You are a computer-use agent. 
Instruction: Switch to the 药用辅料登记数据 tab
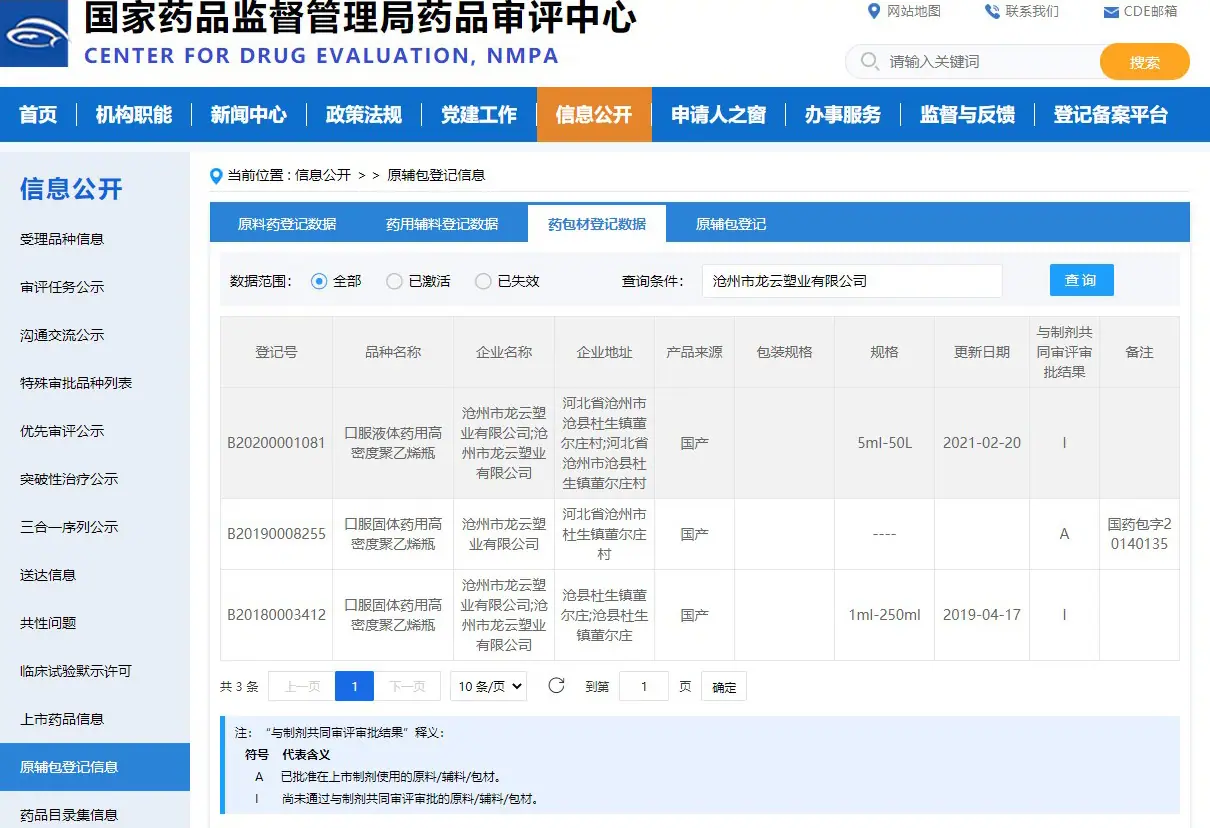click(x=442, y=224)
